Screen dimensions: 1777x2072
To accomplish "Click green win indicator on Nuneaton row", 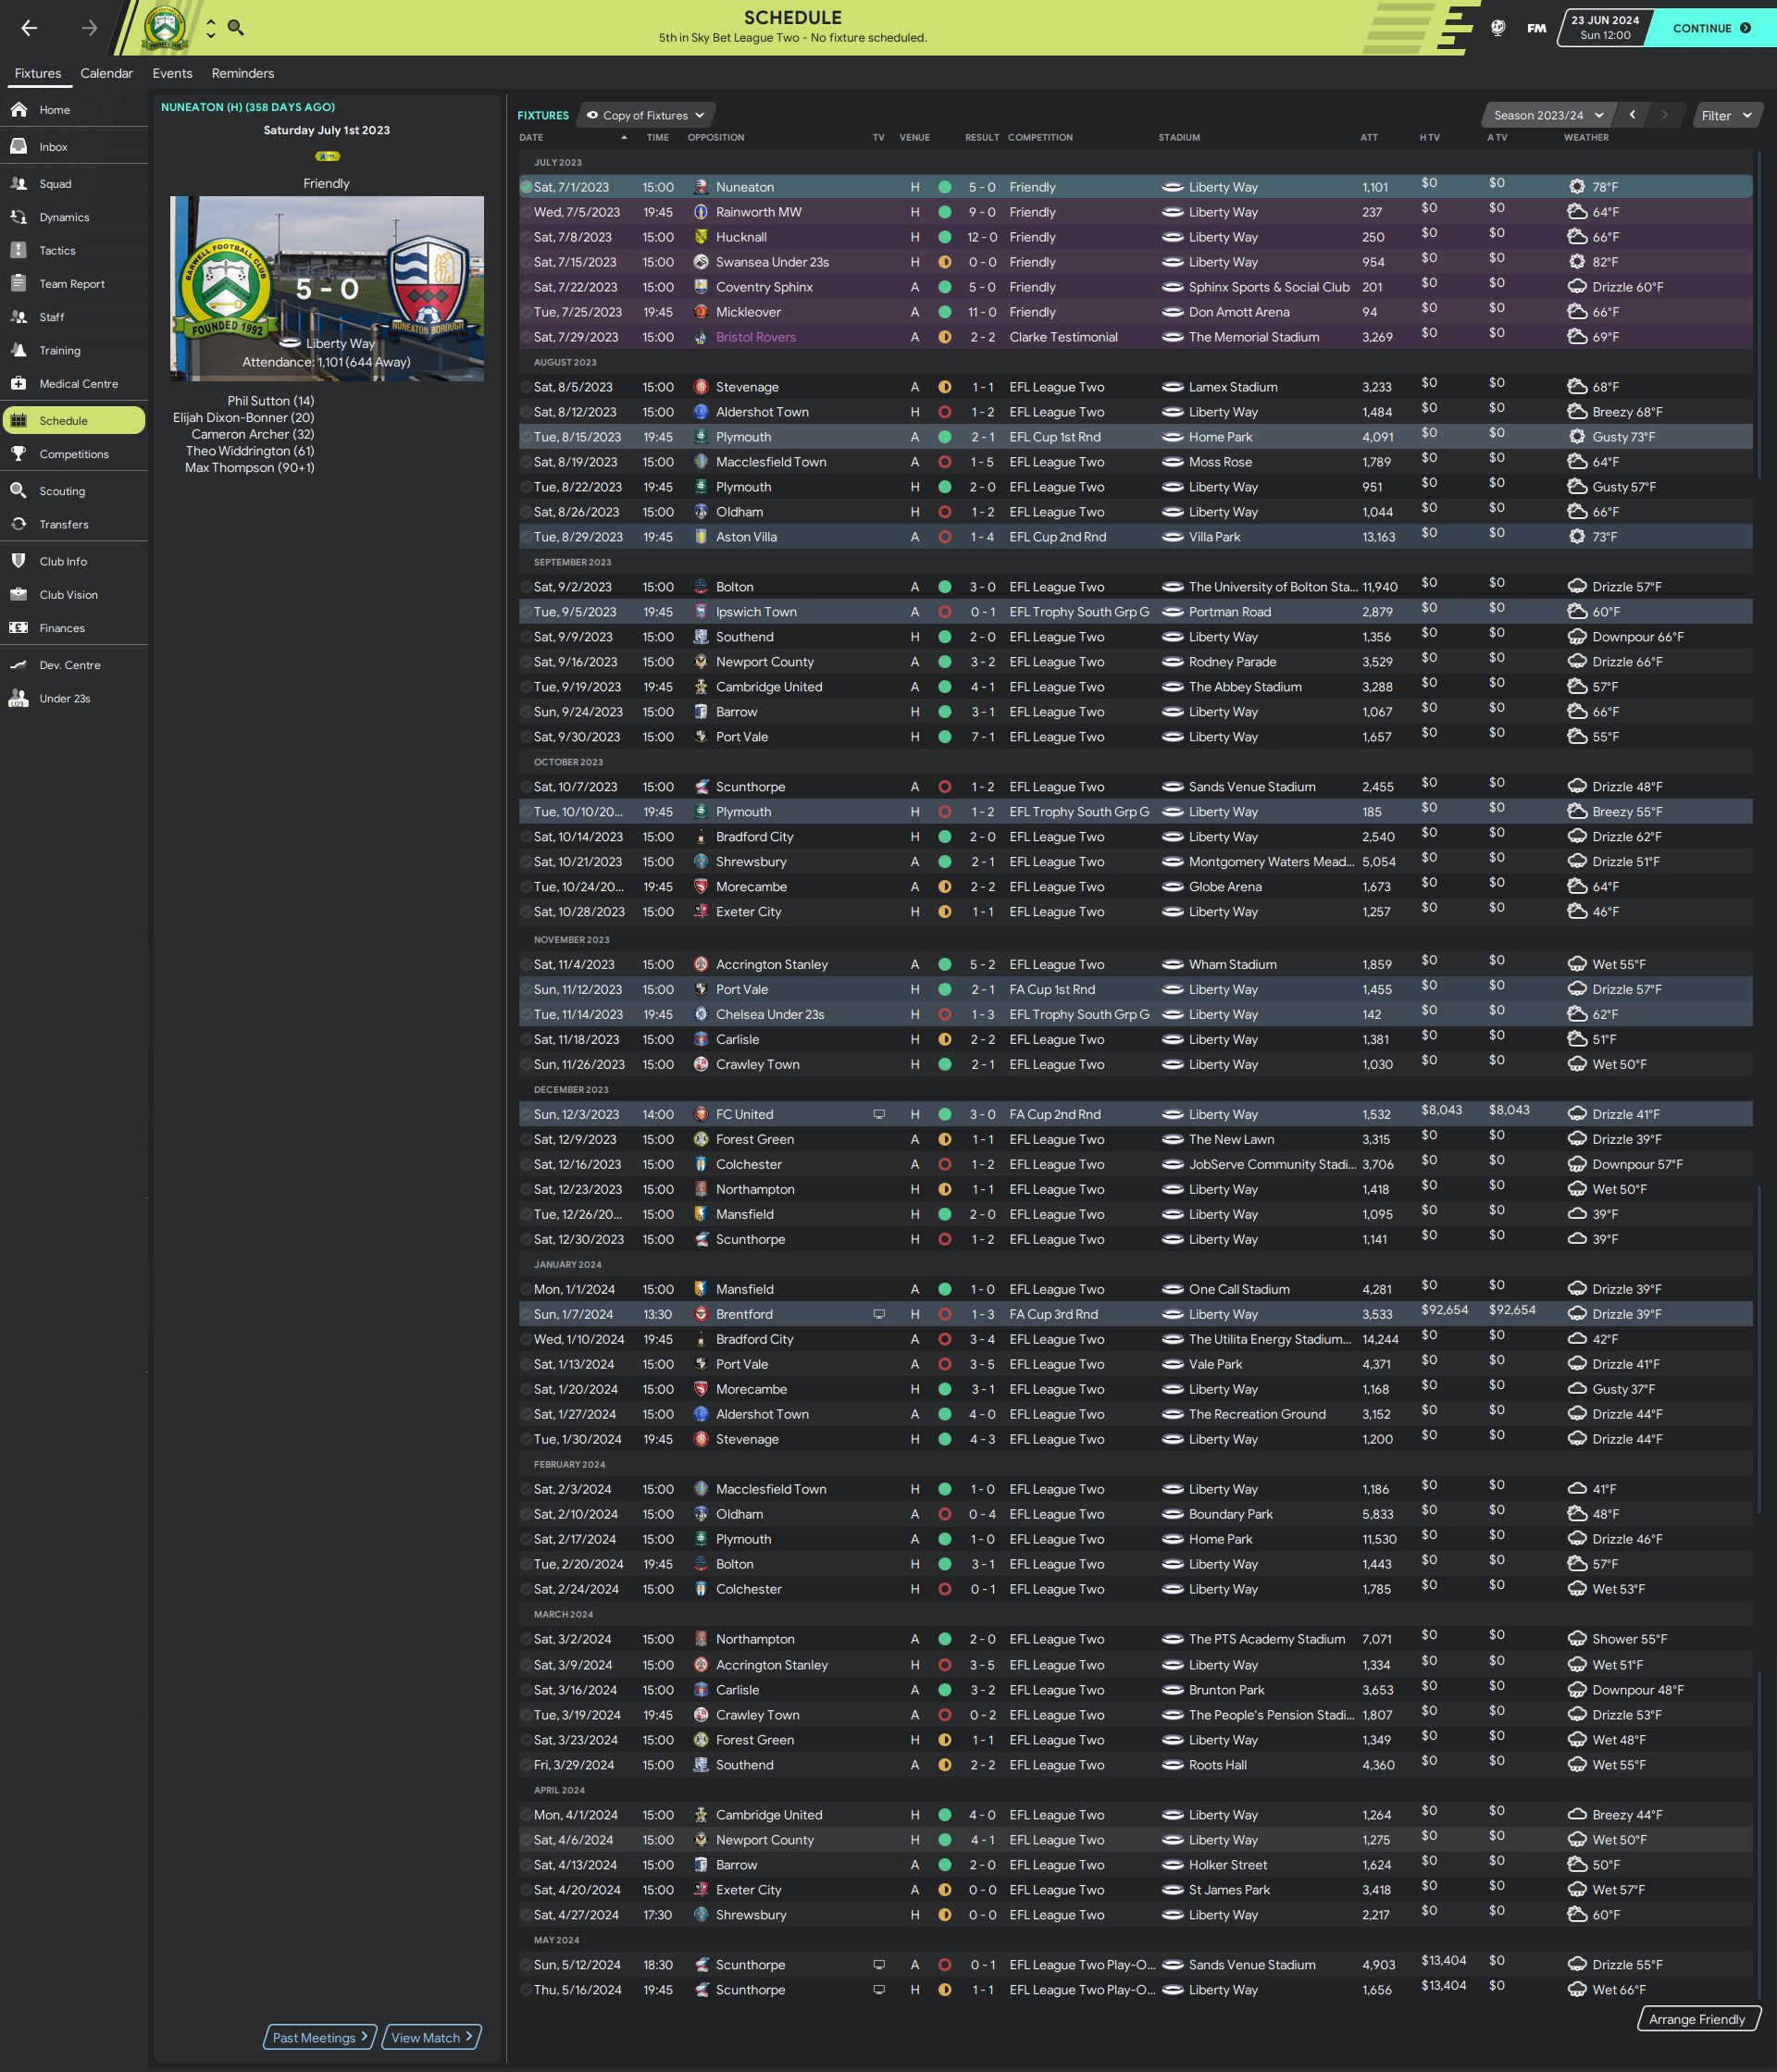I will [944, 187].
